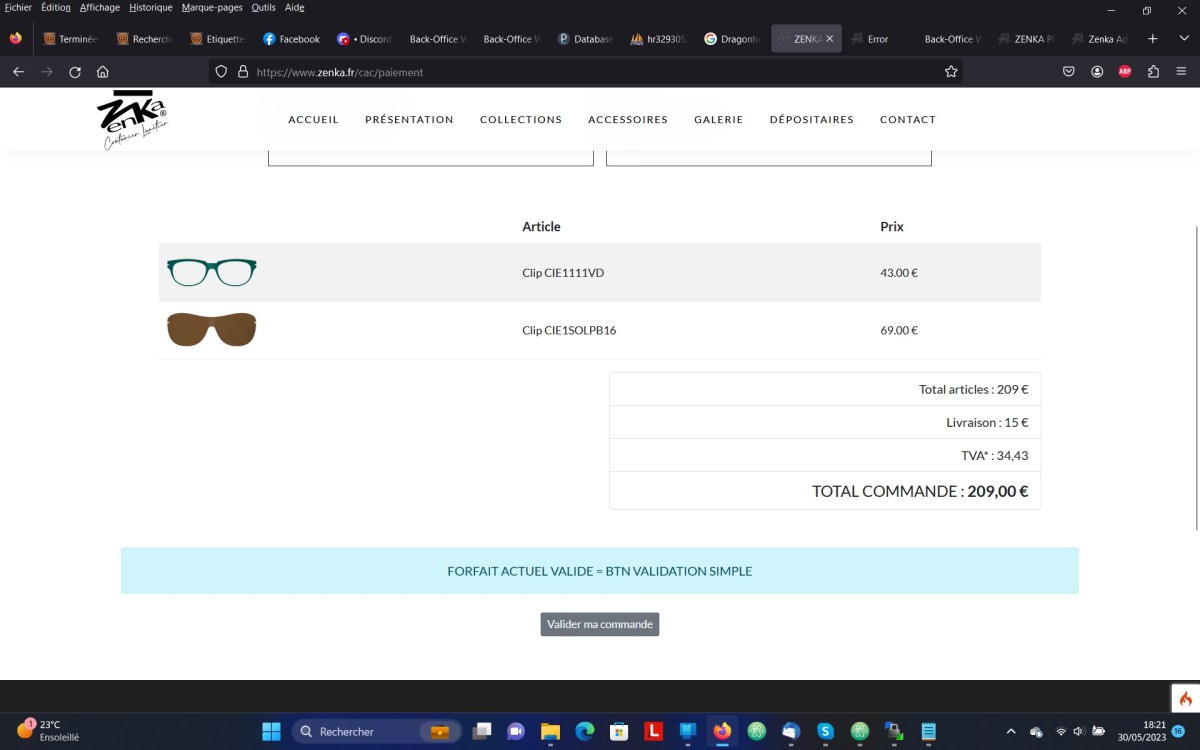Open Skype from the taskbar
The width and height of the screenshot is (1200, 750).
[x=825, y=731]
